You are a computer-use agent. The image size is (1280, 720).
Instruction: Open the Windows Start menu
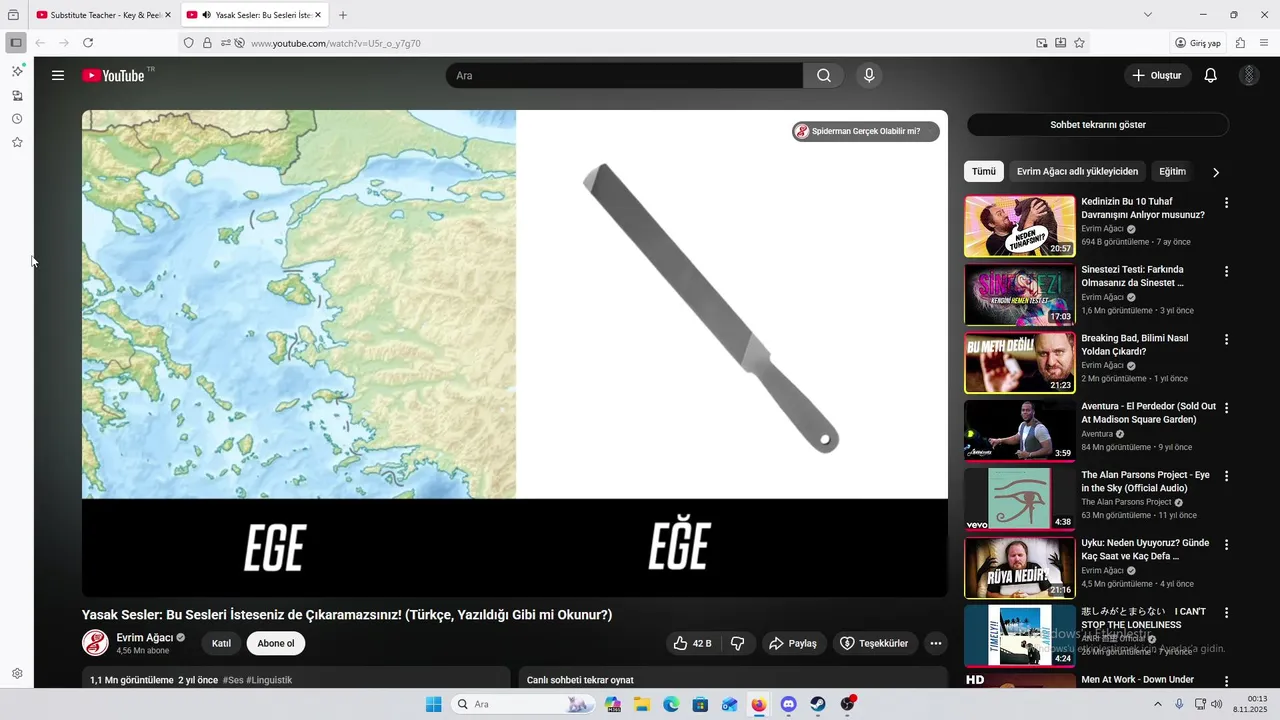pos(433,704)
